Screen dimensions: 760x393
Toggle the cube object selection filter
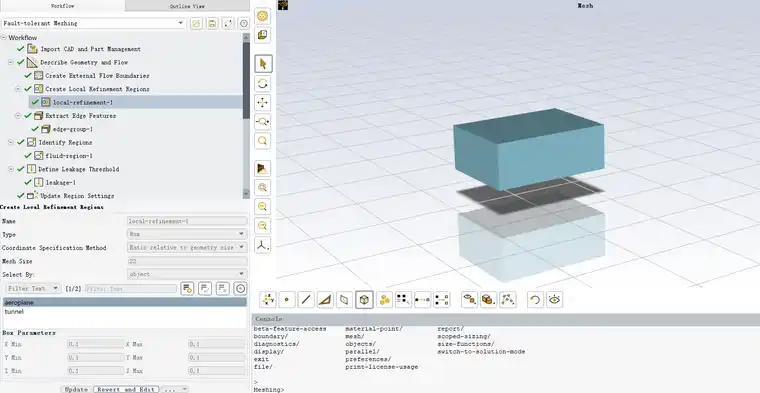click(x=364, y=300)
